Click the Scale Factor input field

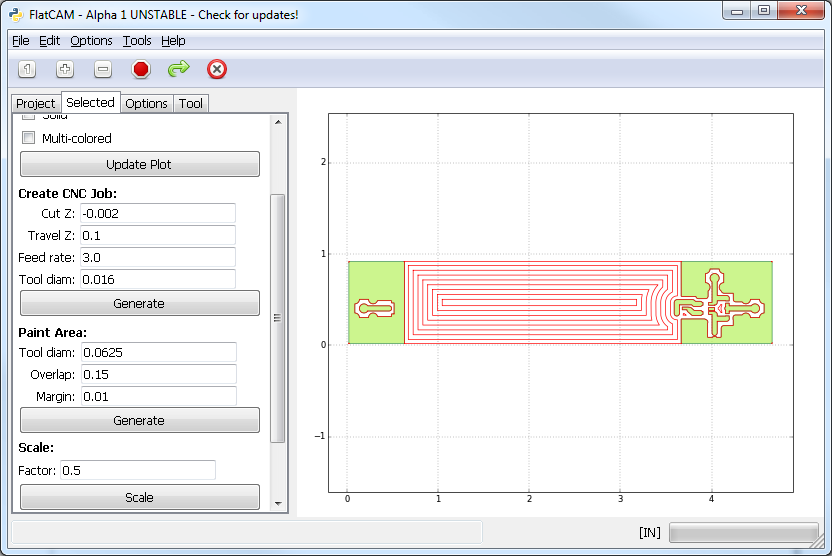(137, 470)
